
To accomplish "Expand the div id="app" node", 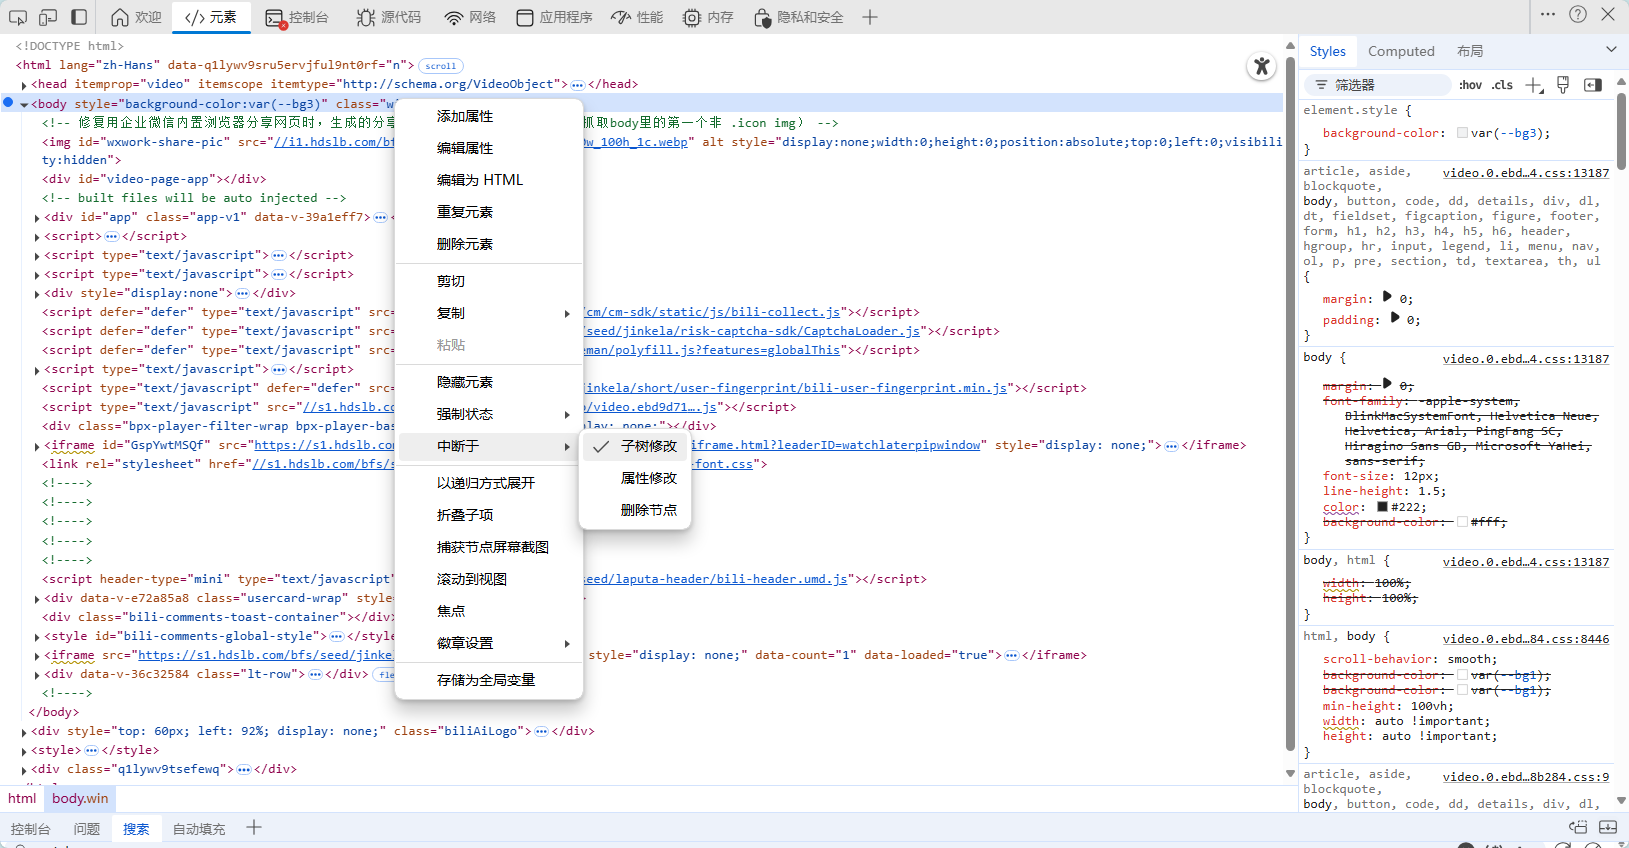I will pos(37,218).
